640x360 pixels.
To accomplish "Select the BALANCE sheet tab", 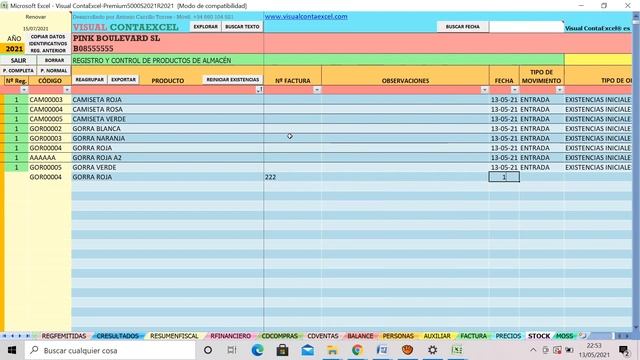I will [360, 336].
